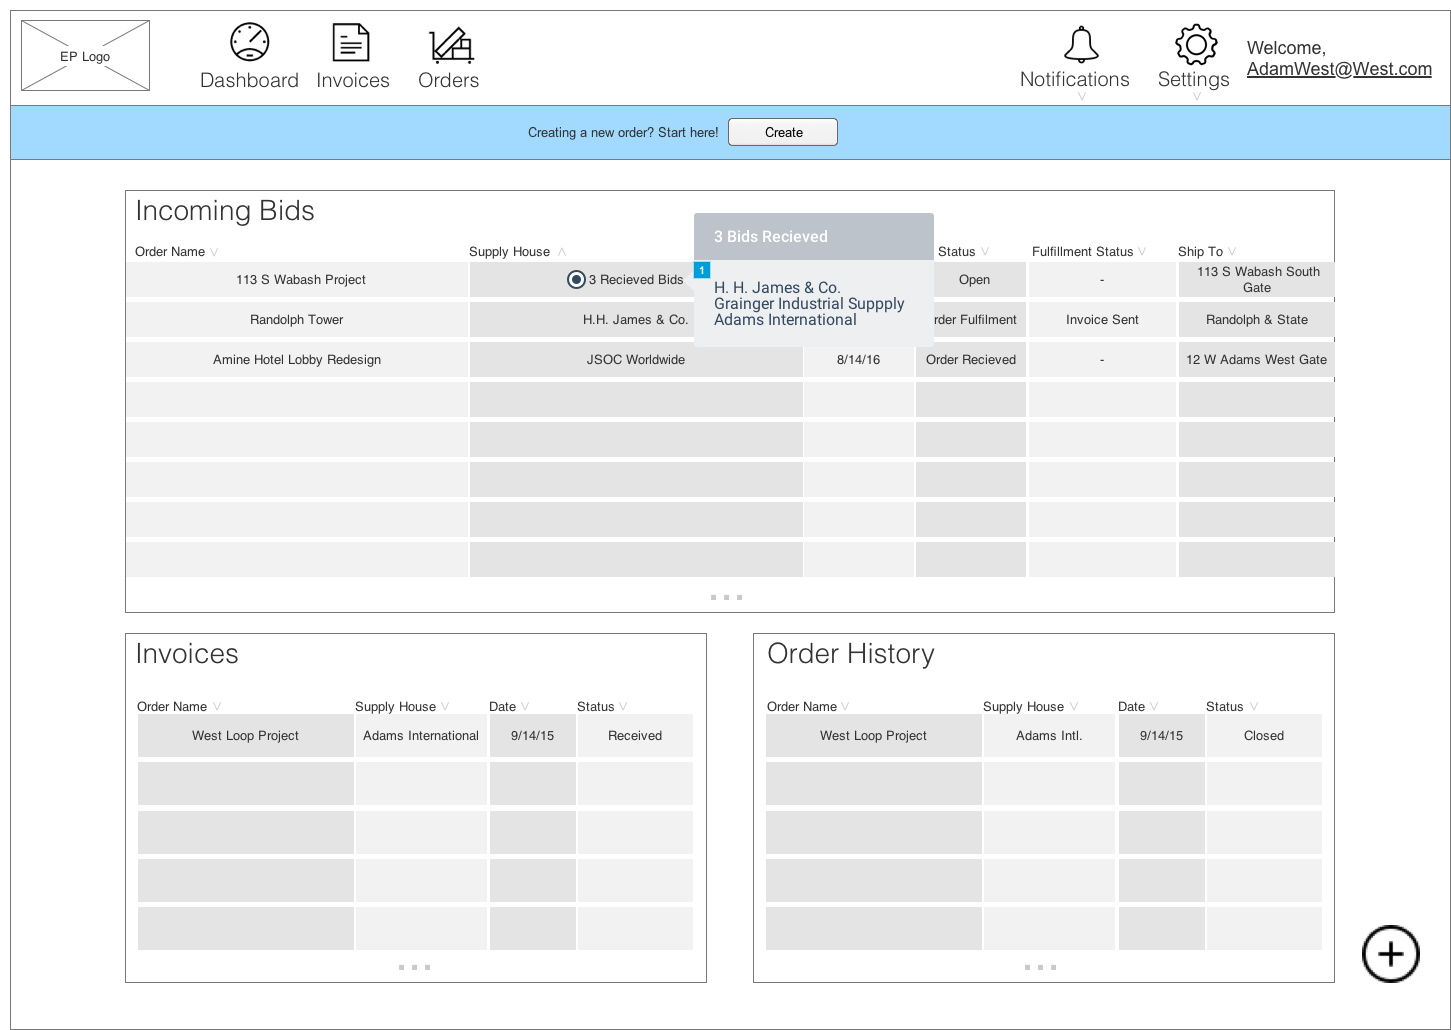Select West Loop Project in Invoices
This screenshot has height=1030, width=1451.
pos(245,736)
